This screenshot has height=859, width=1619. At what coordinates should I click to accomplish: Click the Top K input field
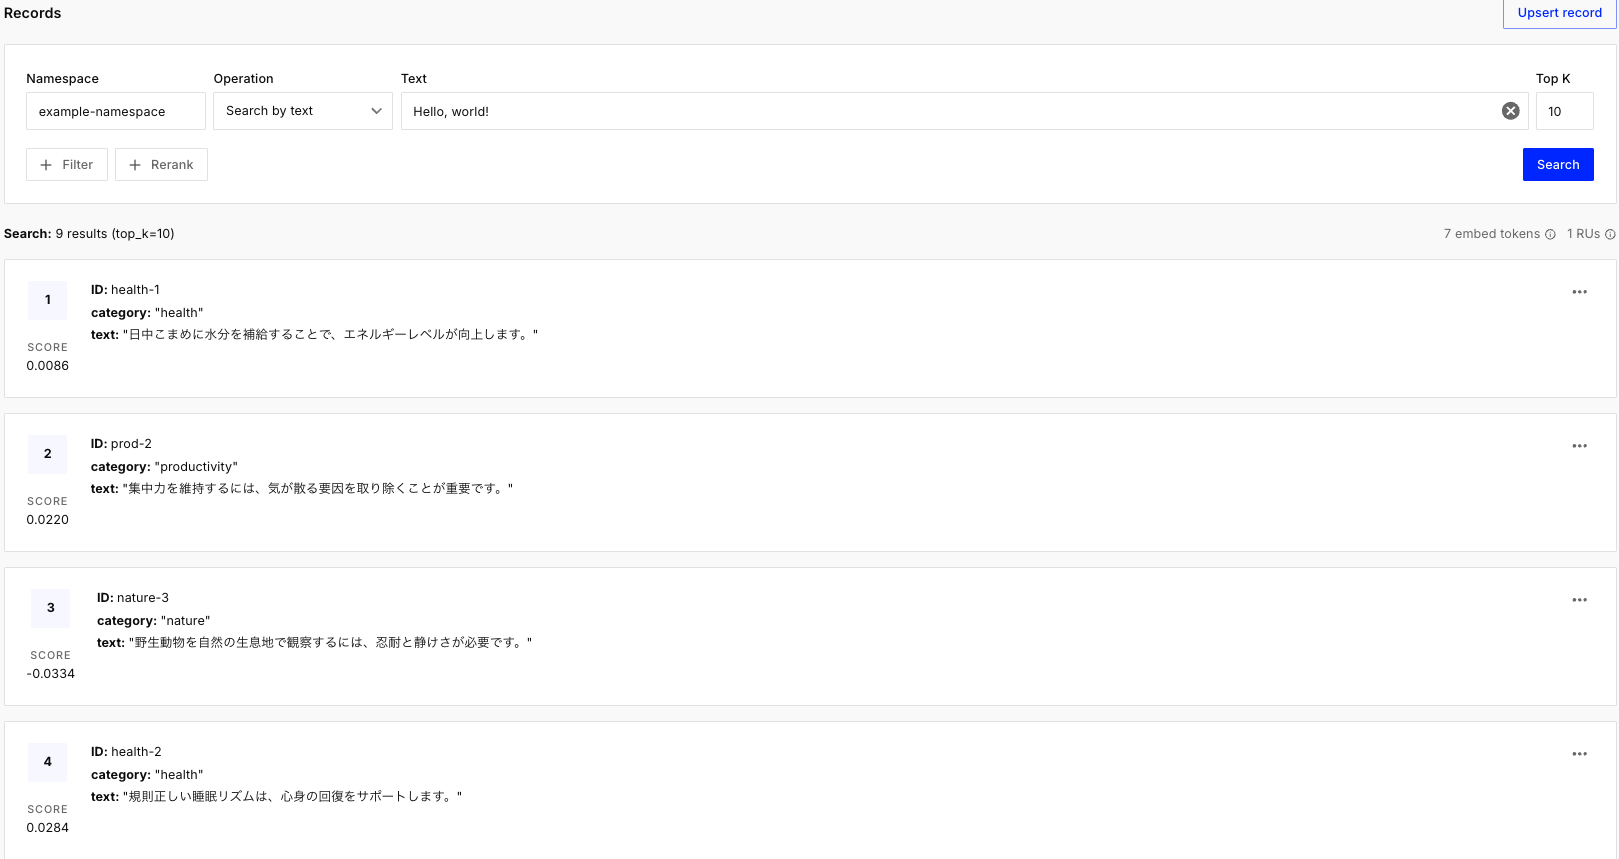[1563, 111]
